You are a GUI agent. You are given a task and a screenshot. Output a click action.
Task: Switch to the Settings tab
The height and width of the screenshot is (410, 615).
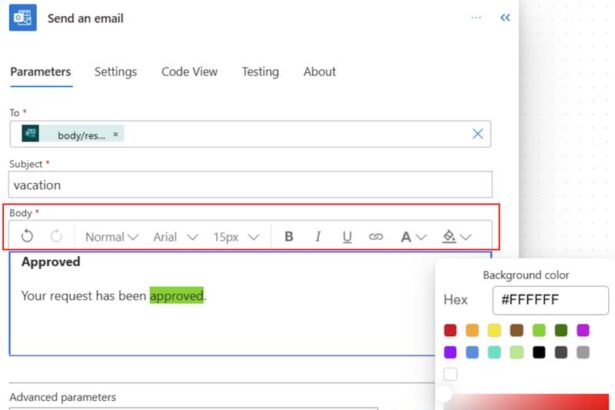[115, 72]
